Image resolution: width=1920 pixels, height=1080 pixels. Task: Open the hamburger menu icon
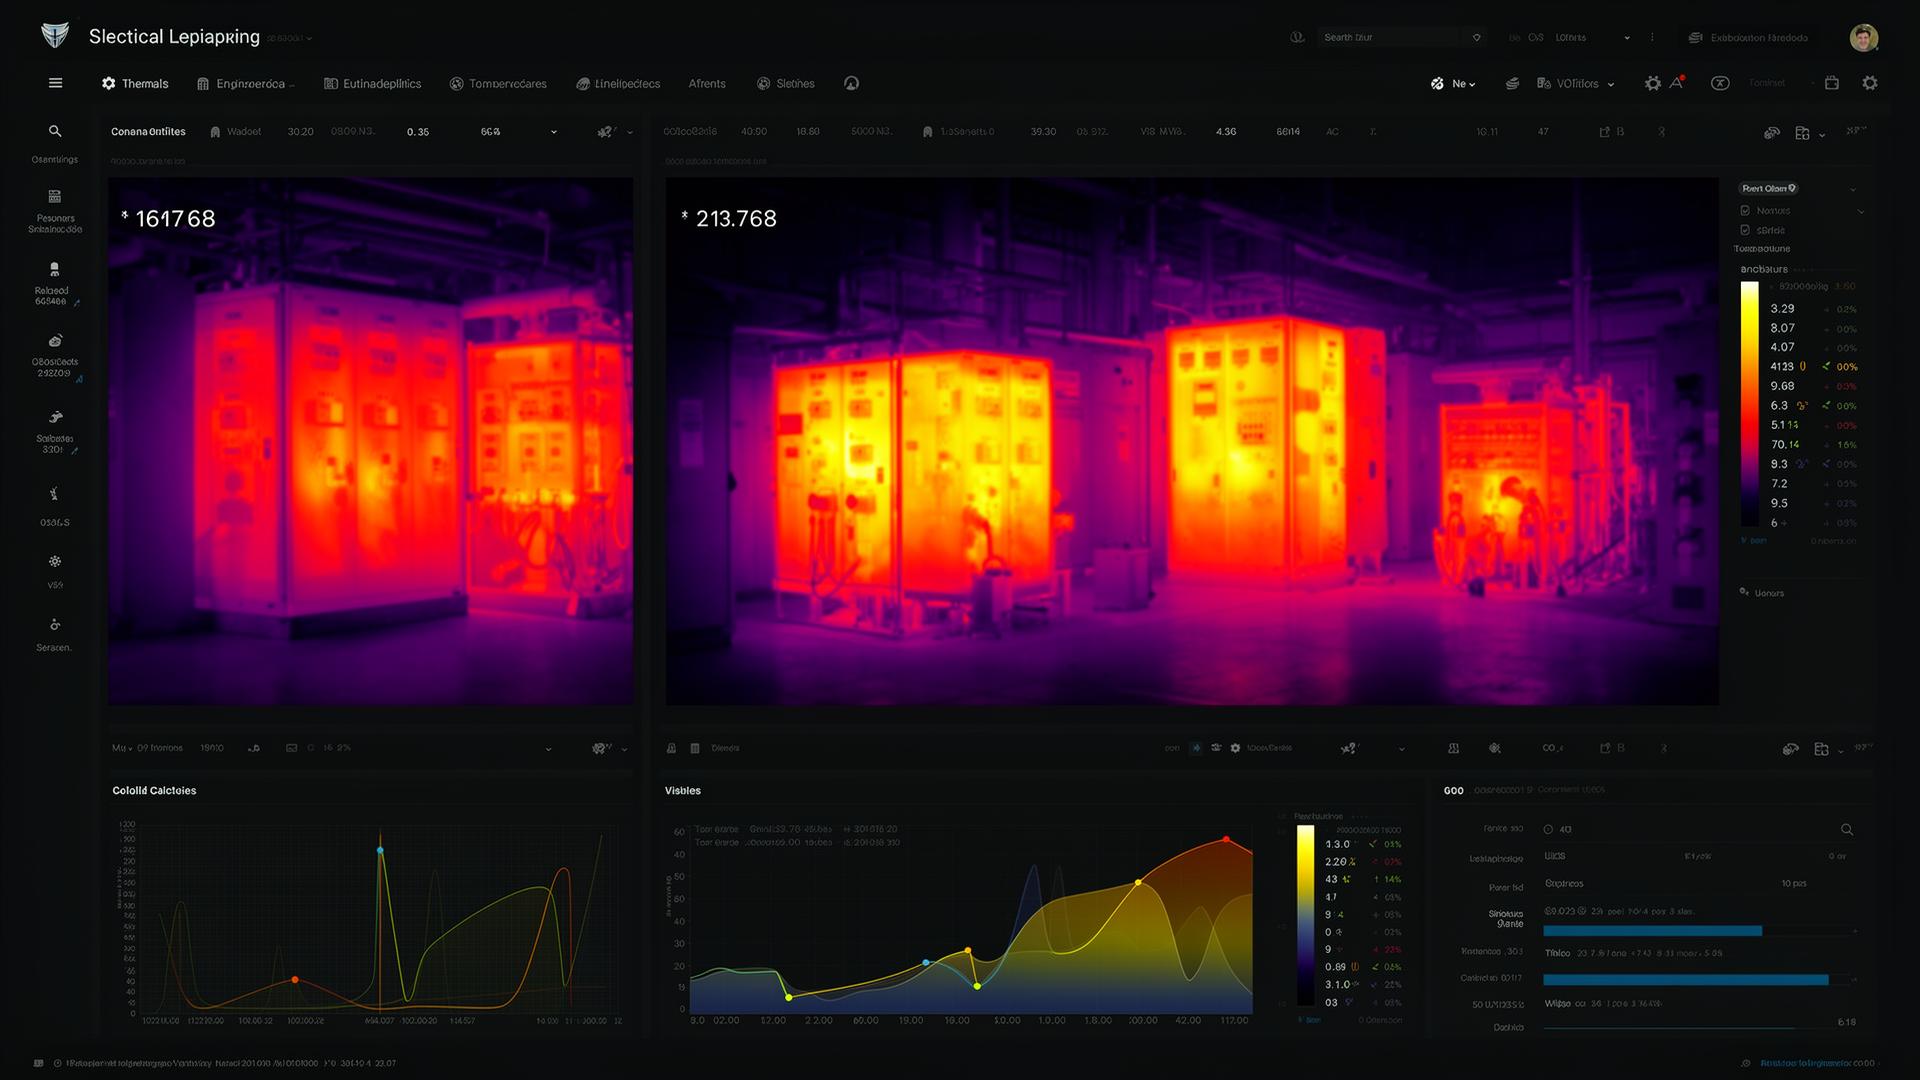(55, 83)
